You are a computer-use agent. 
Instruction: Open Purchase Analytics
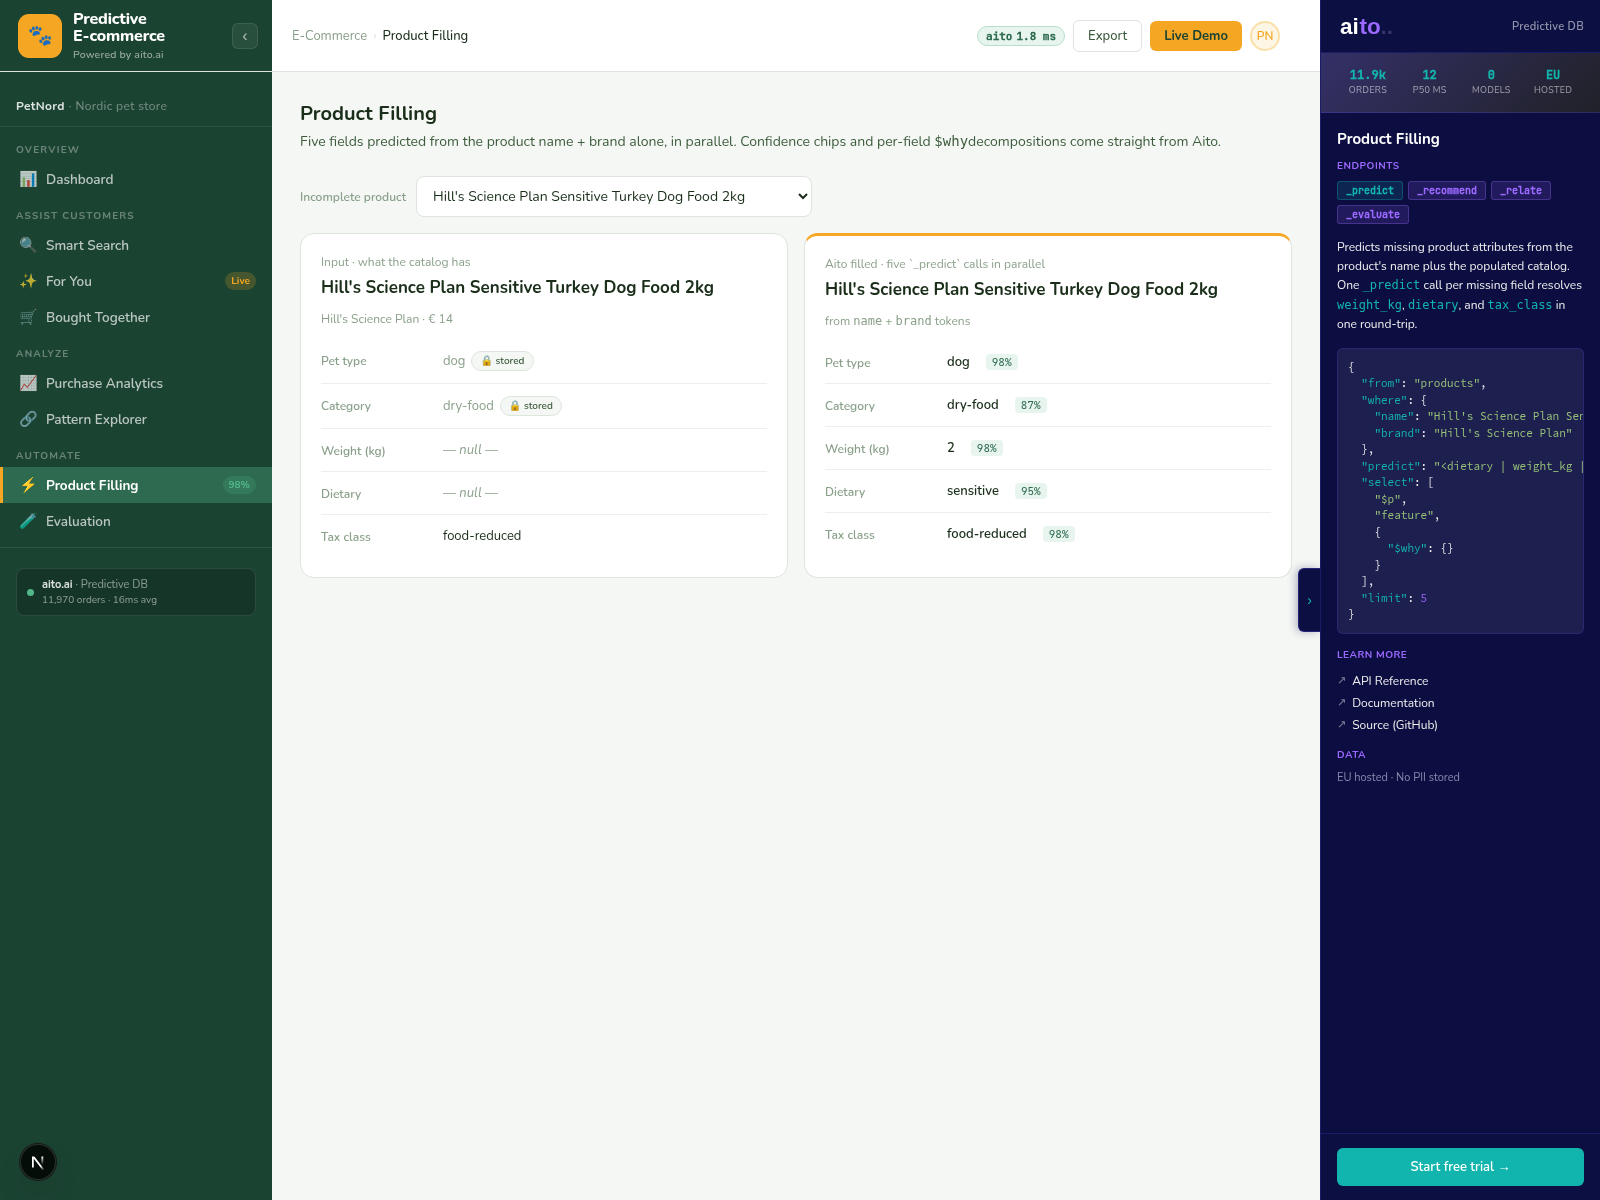coord(136,383)
